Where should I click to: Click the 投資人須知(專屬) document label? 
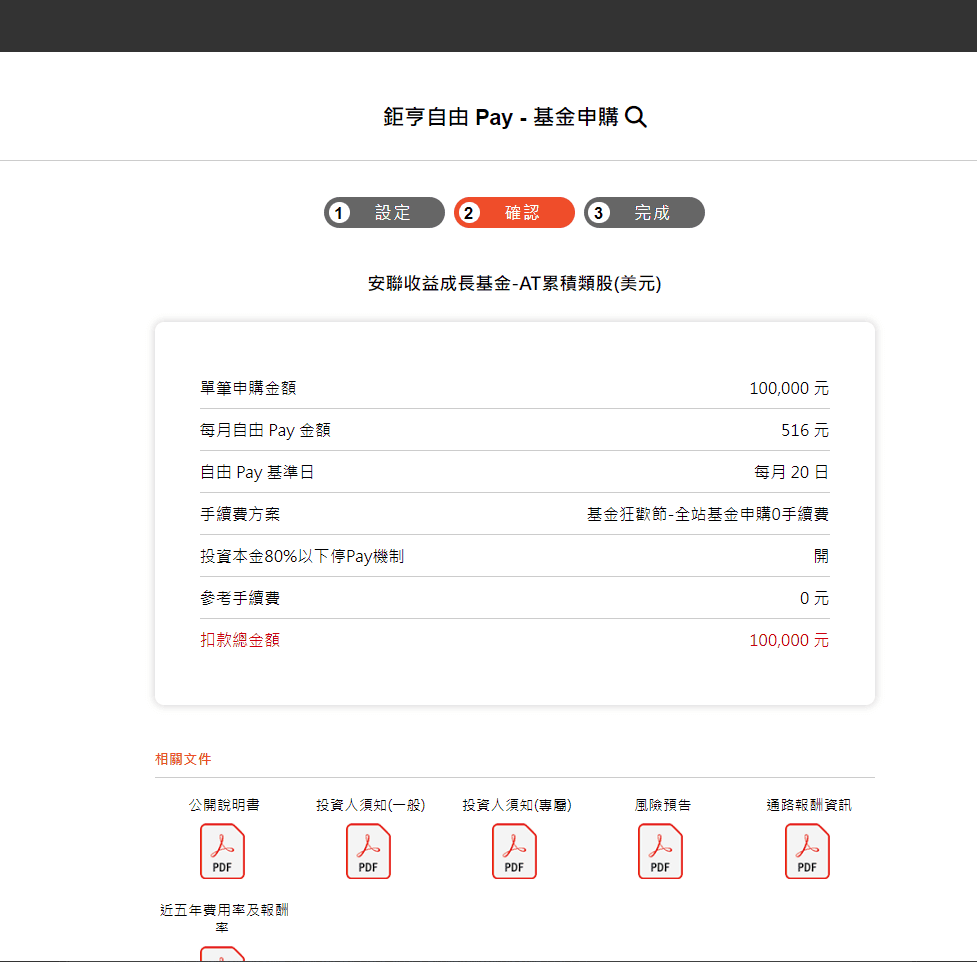[x=517, y=805]
